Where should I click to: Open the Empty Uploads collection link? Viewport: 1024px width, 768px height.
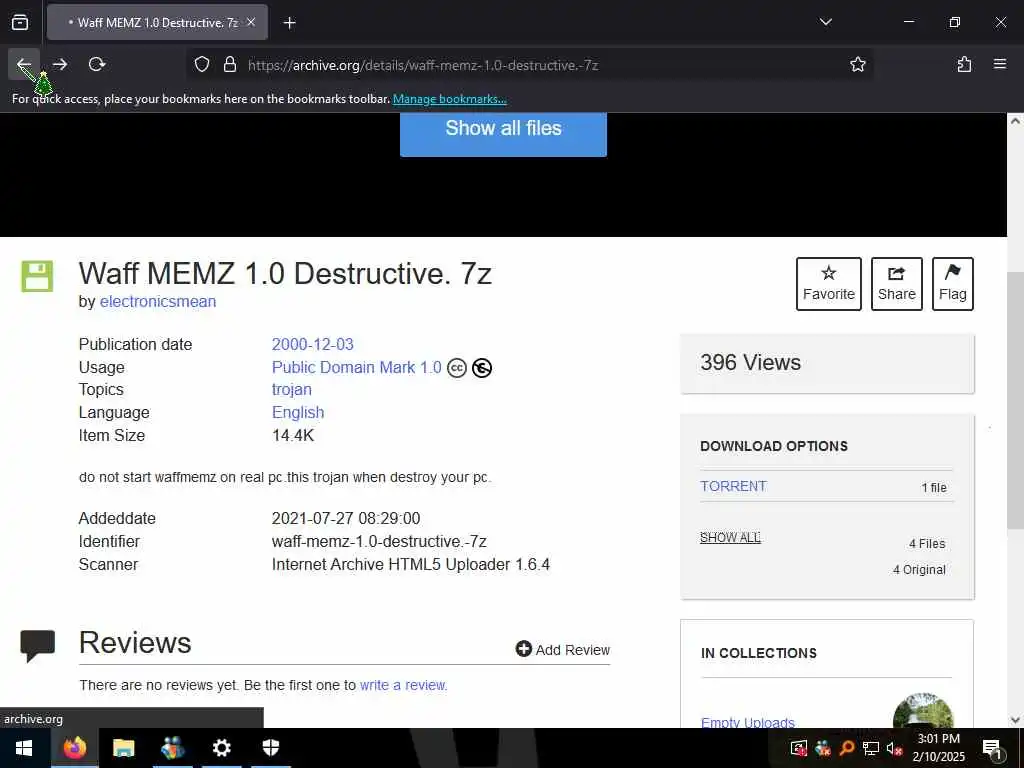tap(747, 722)
